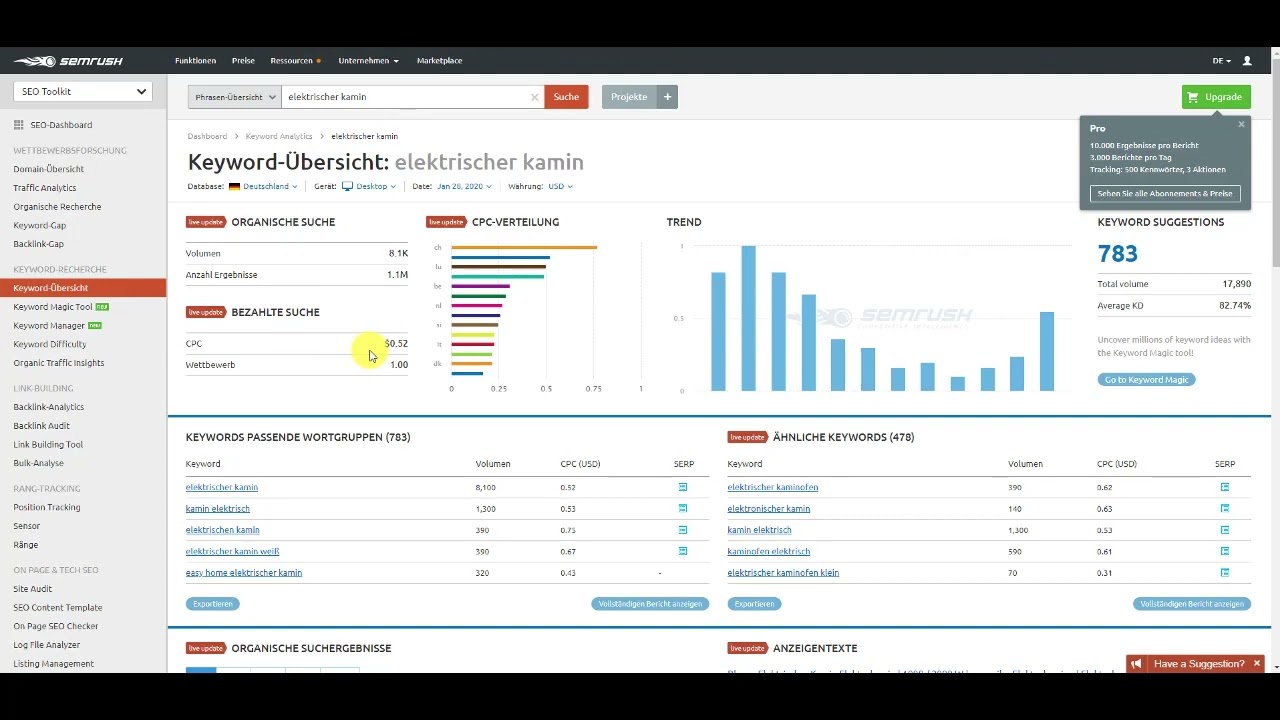Expand the Unternehmen menu
The height and width of the screenshot is (720, 1280).
click(368, 61)
